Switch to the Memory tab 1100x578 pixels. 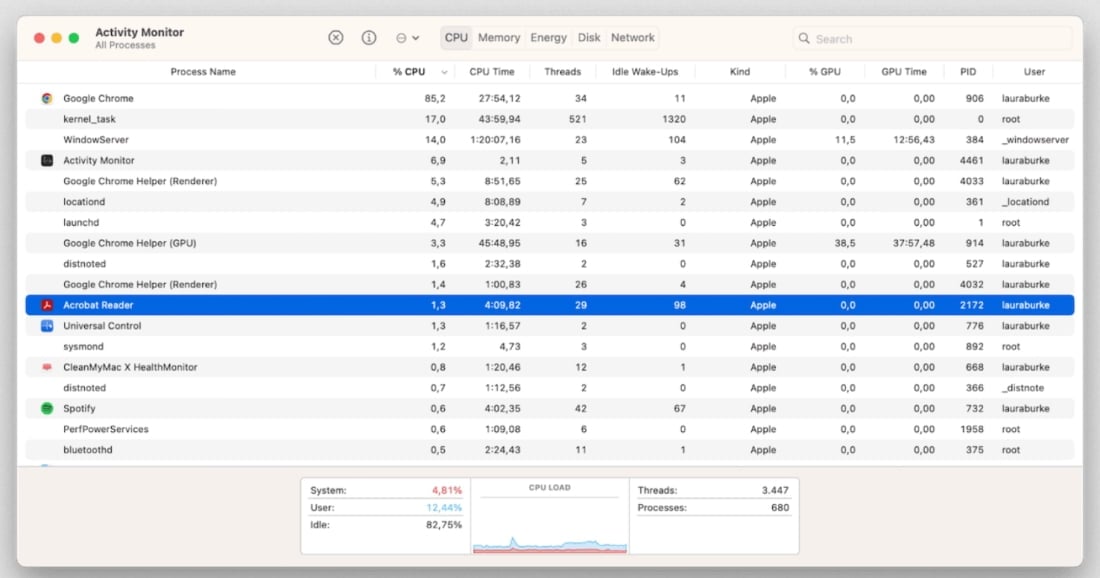point(498,38)
